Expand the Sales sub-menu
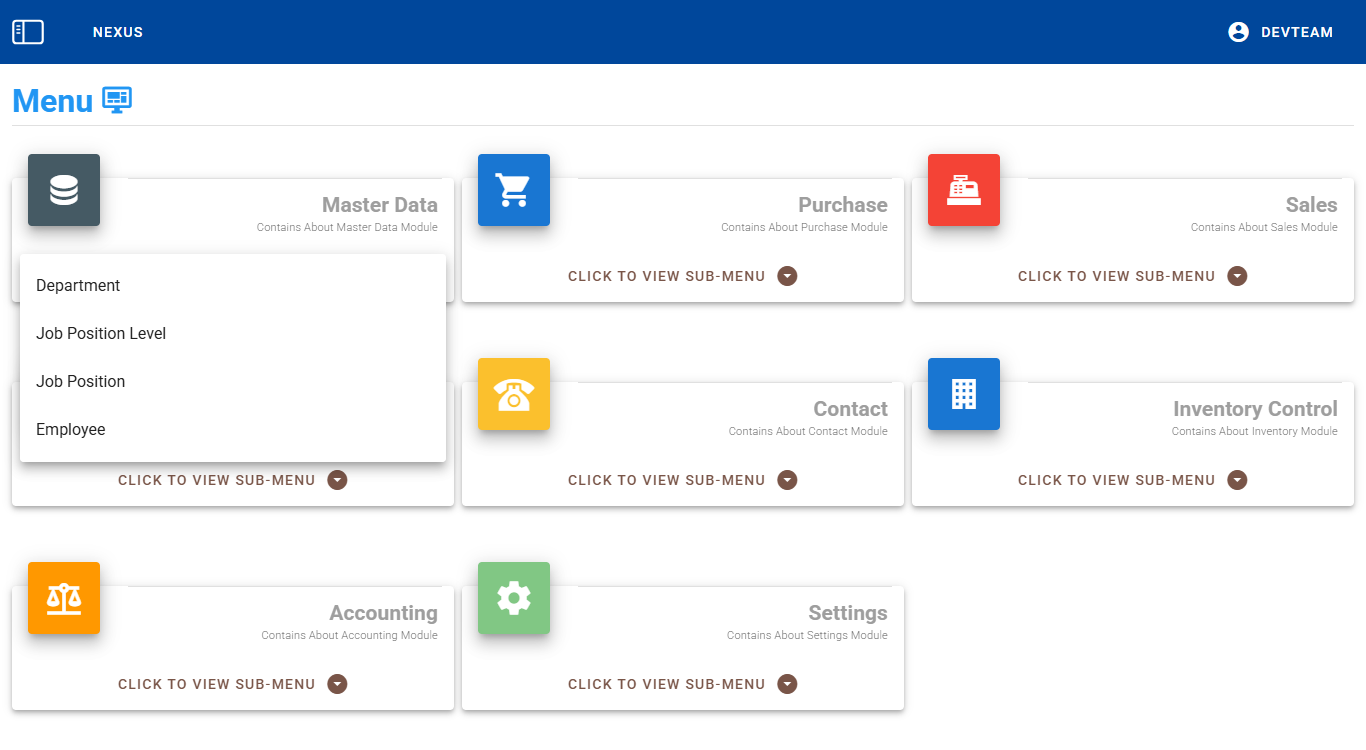1366x750 pixels. pos(1132,276)
